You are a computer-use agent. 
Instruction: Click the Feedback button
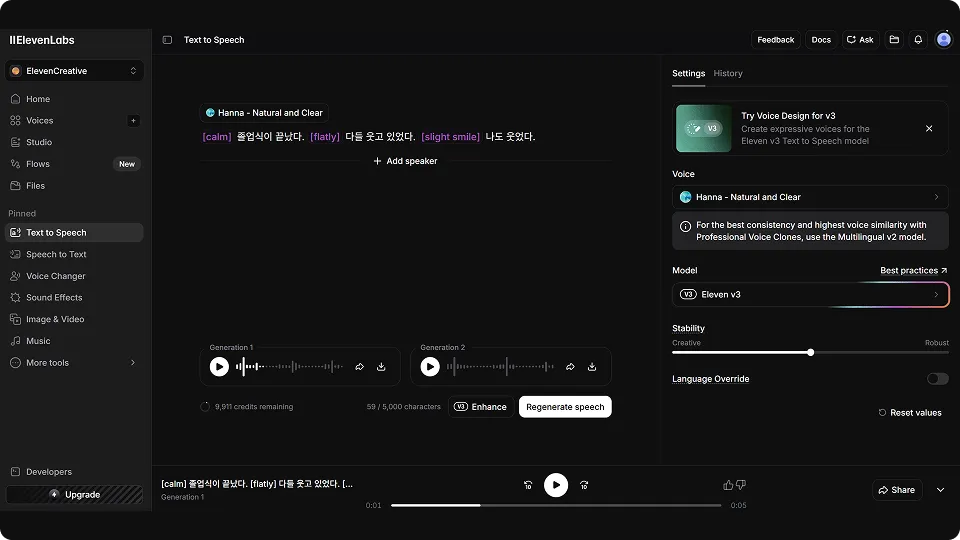tap(775, 40)
